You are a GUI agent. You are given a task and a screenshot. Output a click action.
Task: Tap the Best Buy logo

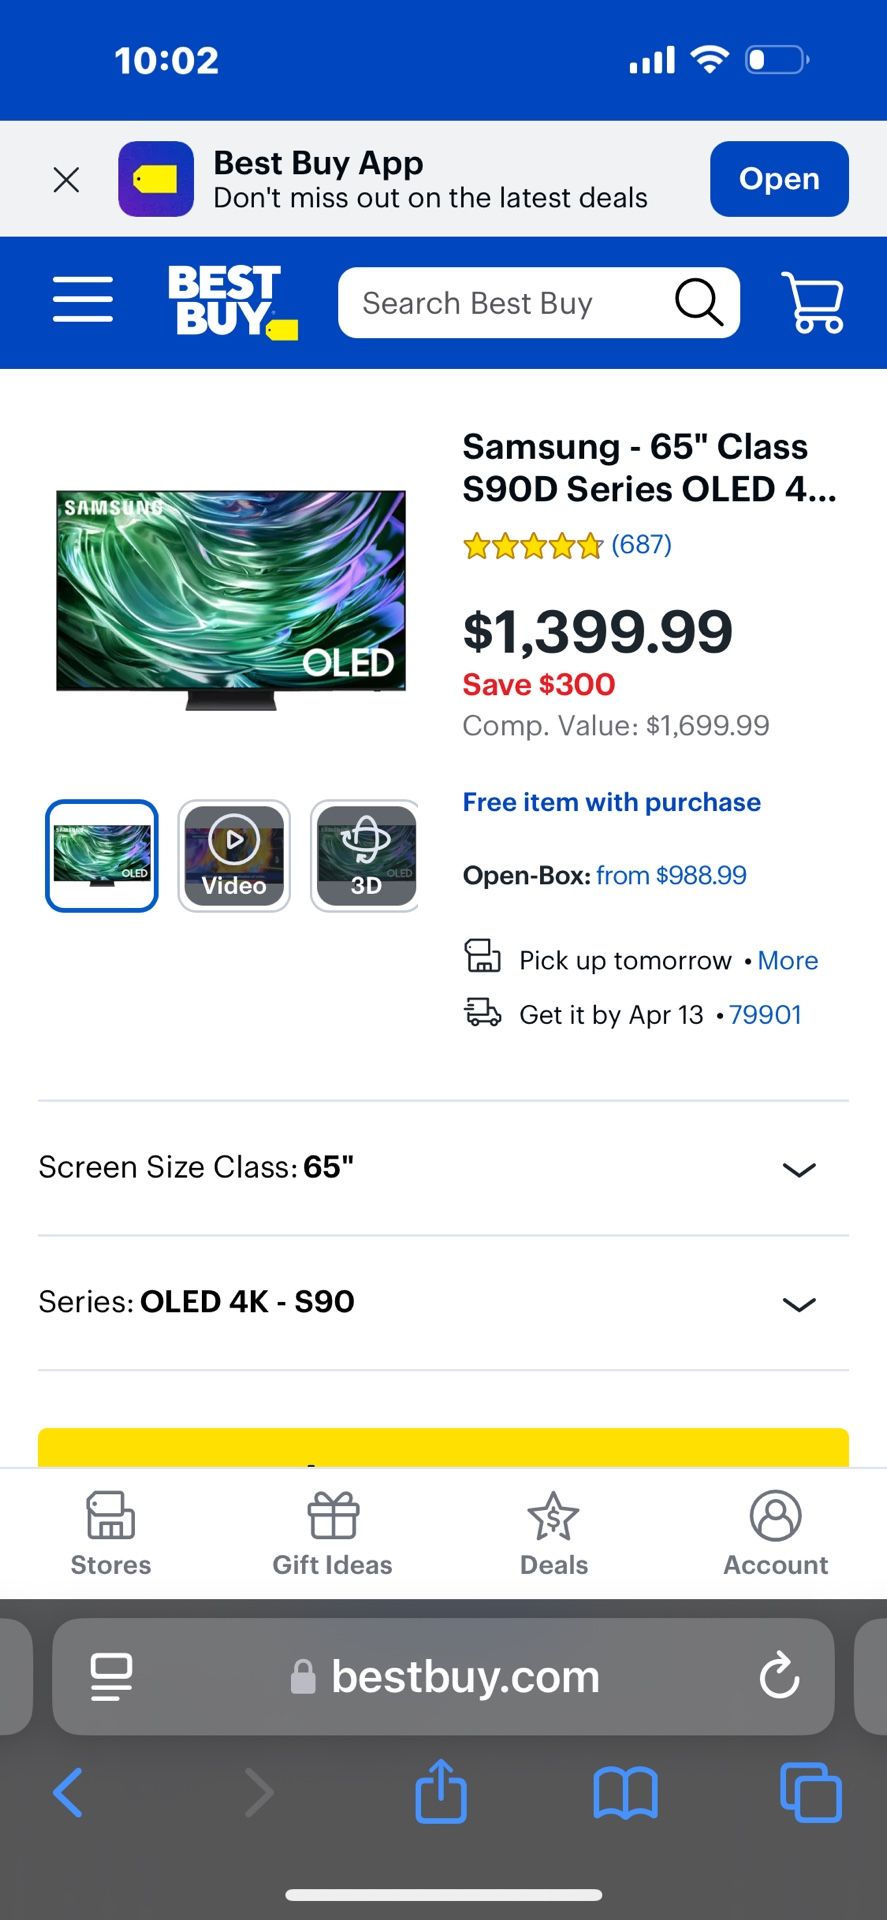coord(231,301)
